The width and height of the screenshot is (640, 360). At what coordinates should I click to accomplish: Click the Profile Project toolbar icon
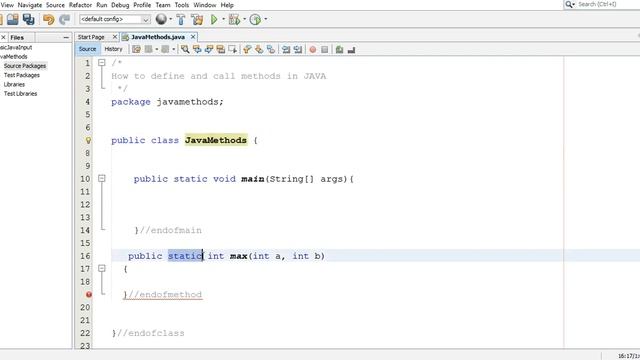coord(255,19)
